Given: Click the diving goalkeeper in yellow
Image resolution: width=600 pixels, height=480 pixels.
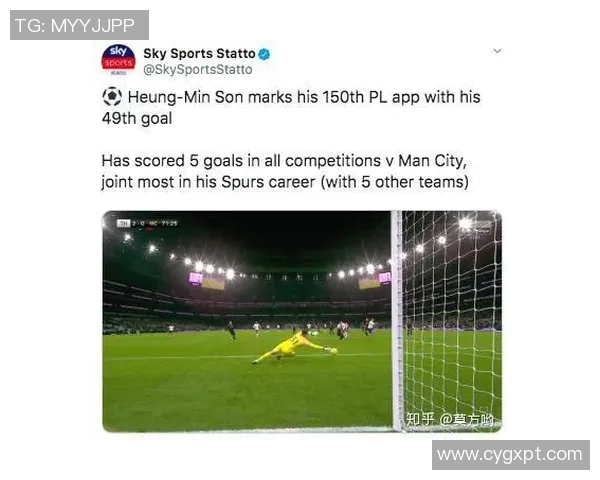Looking at the screenshot, I should [x=294, y=347].
